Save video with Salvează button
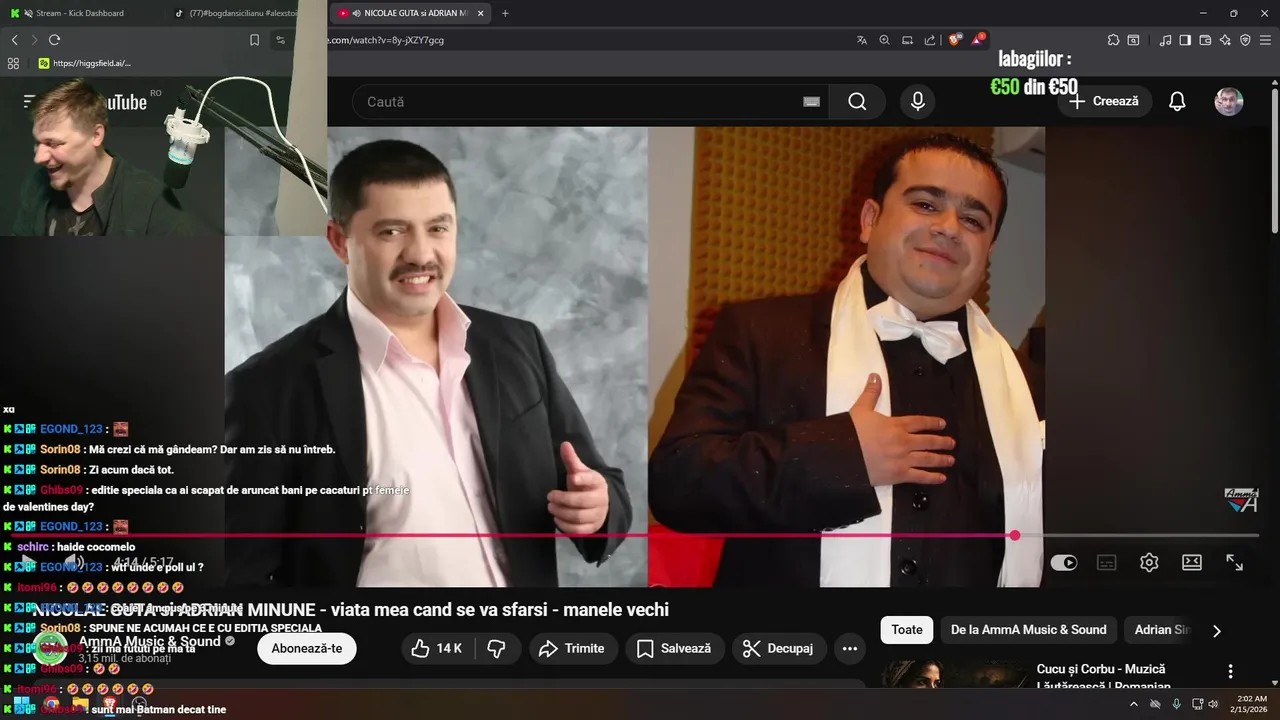 [x=675, y=649]
